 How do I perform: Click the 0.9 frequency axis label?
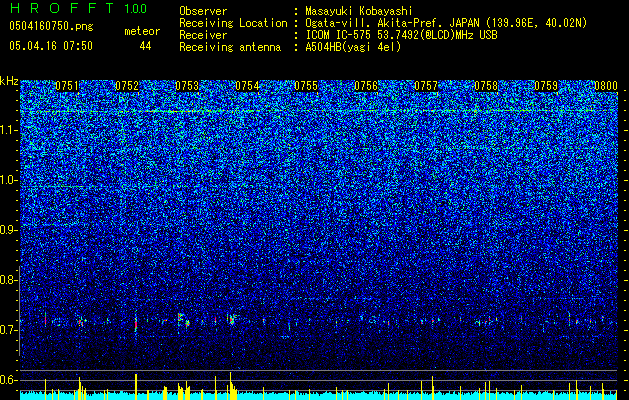(x=9, y=230)
